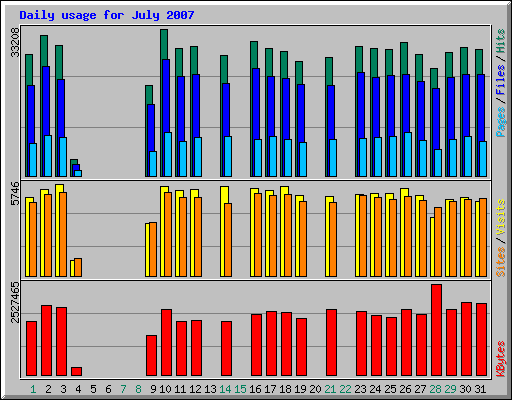This screenshot has width=512, height=400.
Task: Click day label 3 on the x-axis
Action: tap(63, 389)
